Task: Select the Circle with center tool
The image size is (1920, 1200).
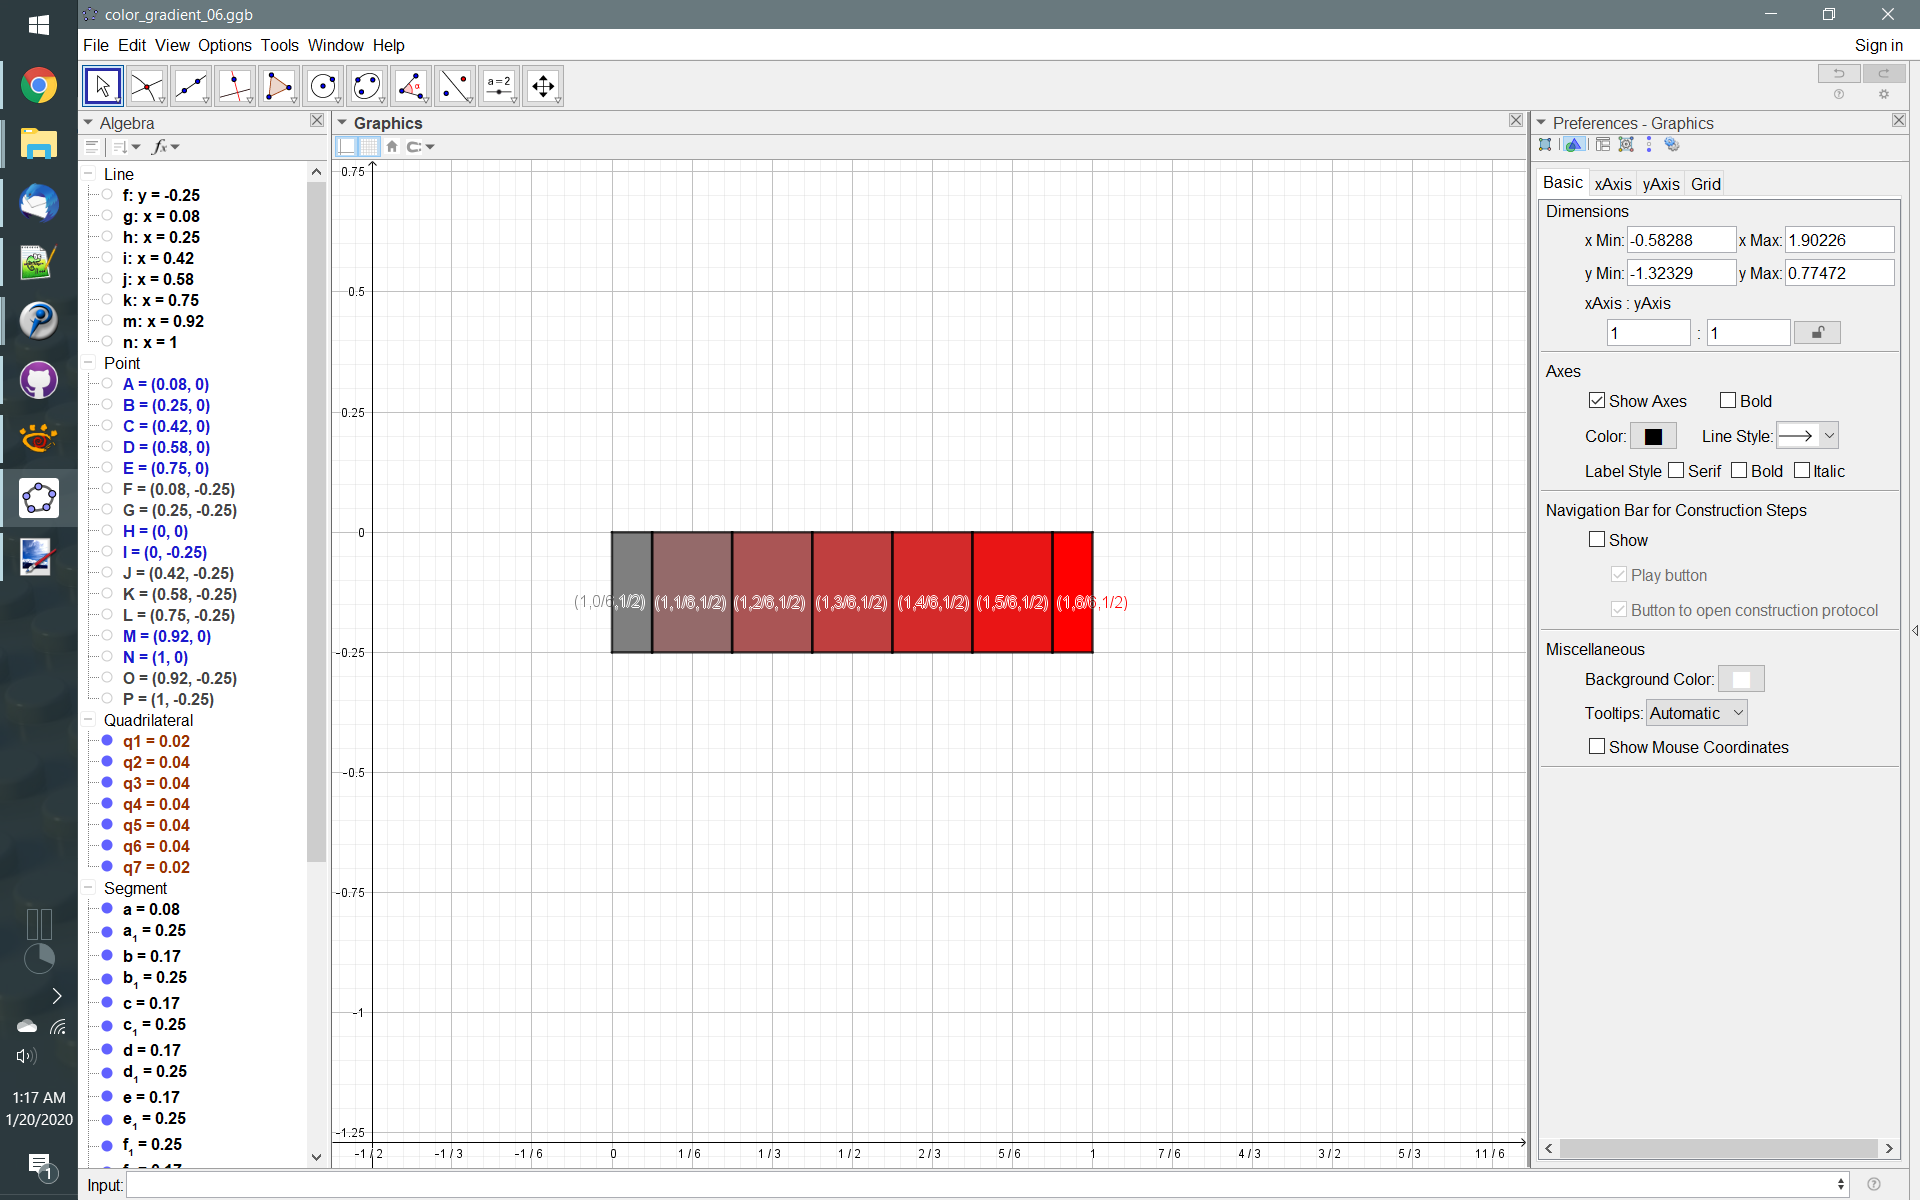Action: click(x=322, y=86)
